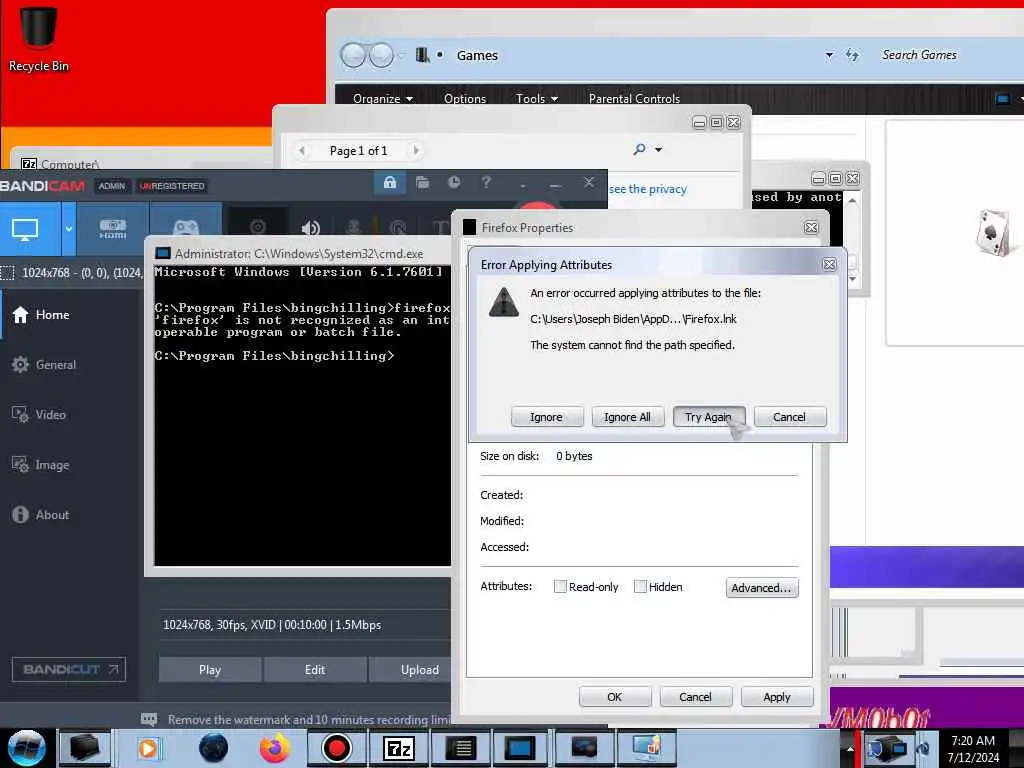The image size is (1024, 768).
Task: Open Bandicam output folder icon
Action: (423, 183)
